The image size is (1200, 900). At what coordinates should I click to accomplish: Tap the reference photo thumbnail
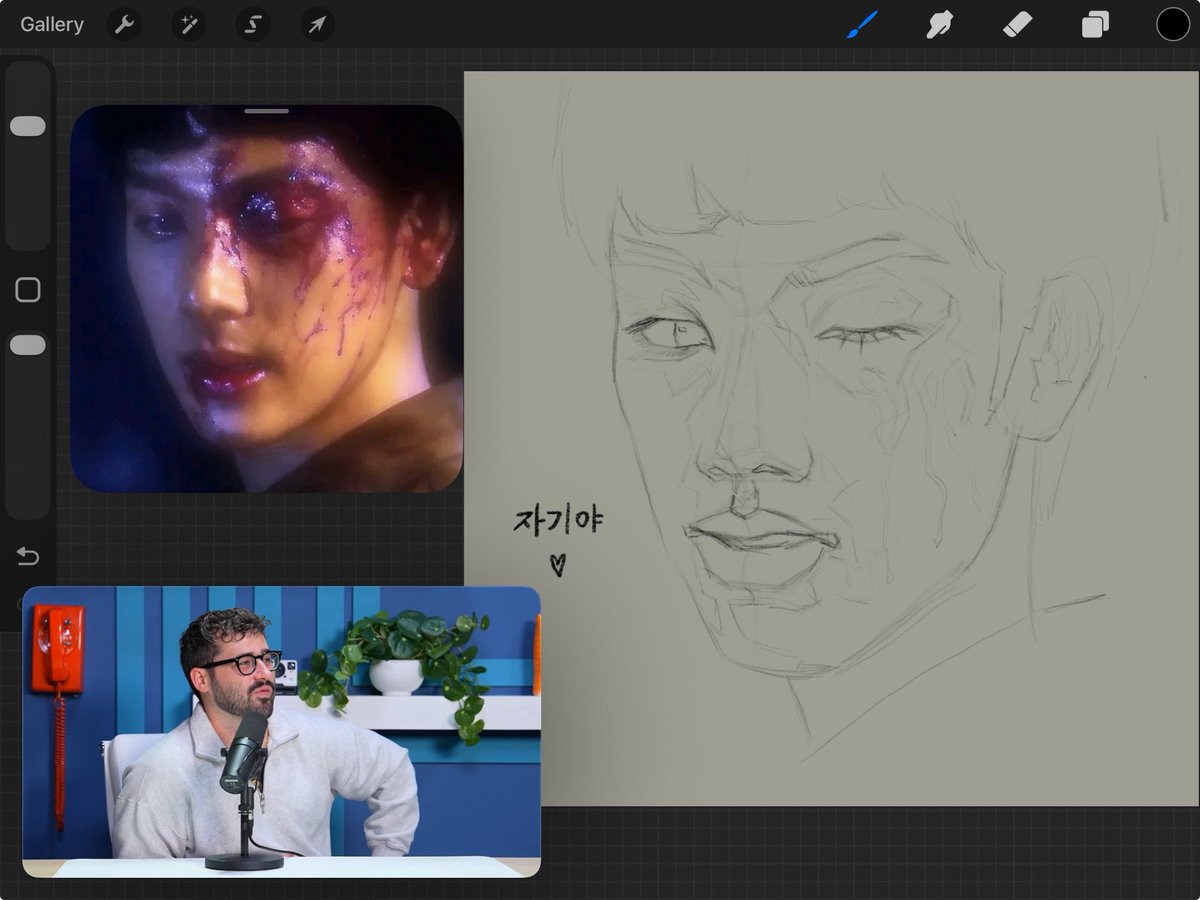[266, 299]
